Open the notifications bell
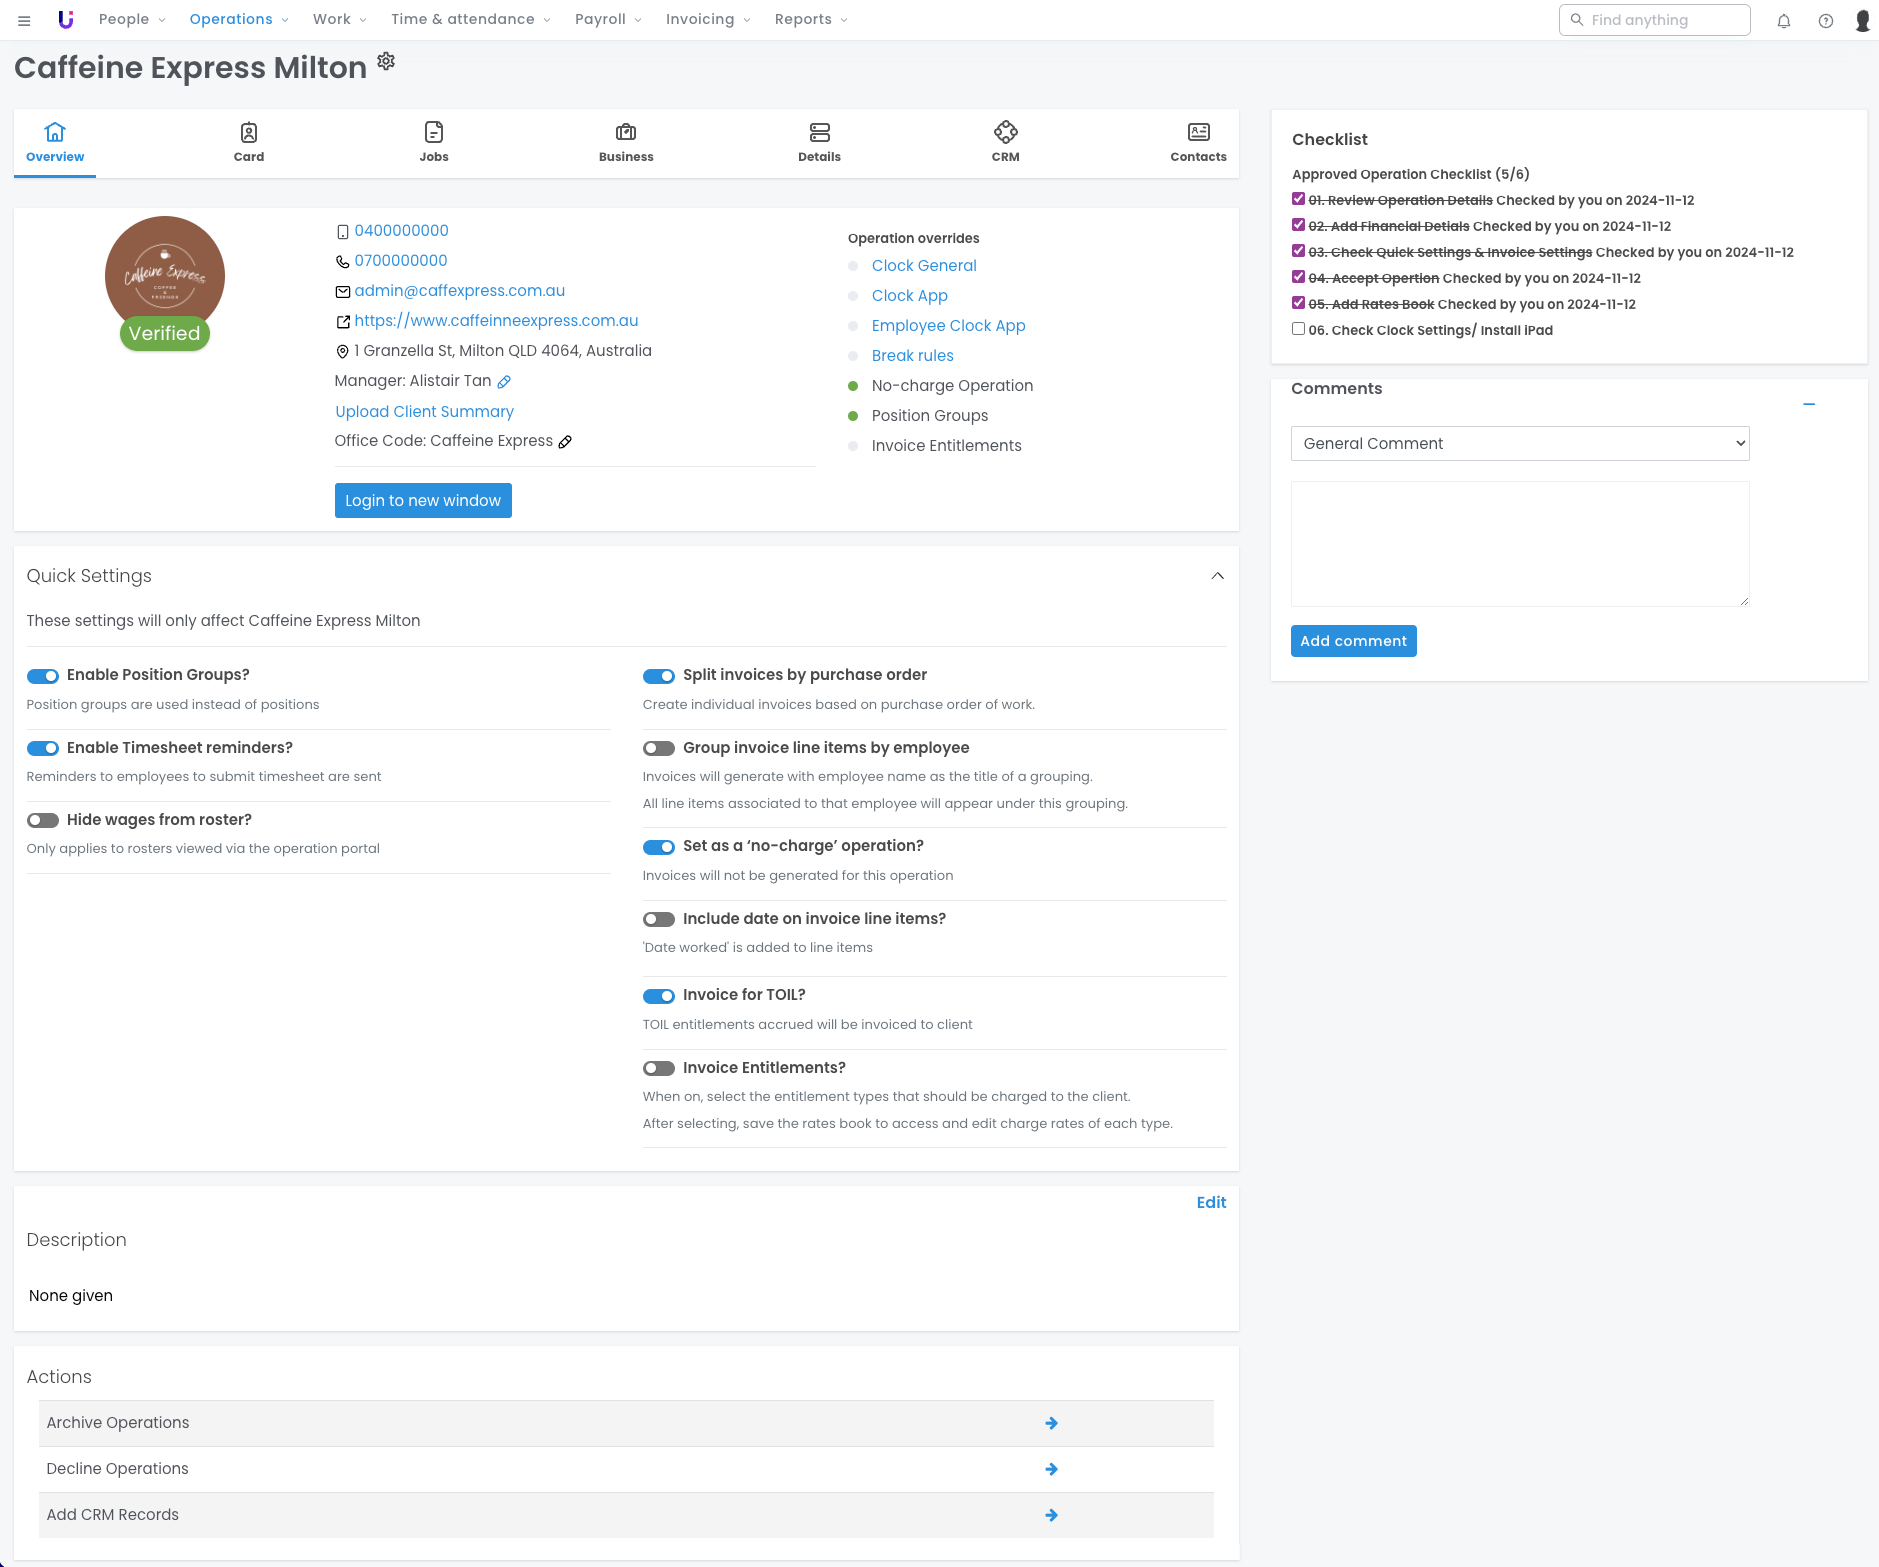Screen dimensions: 1879x1567 tap(1783, 20)
